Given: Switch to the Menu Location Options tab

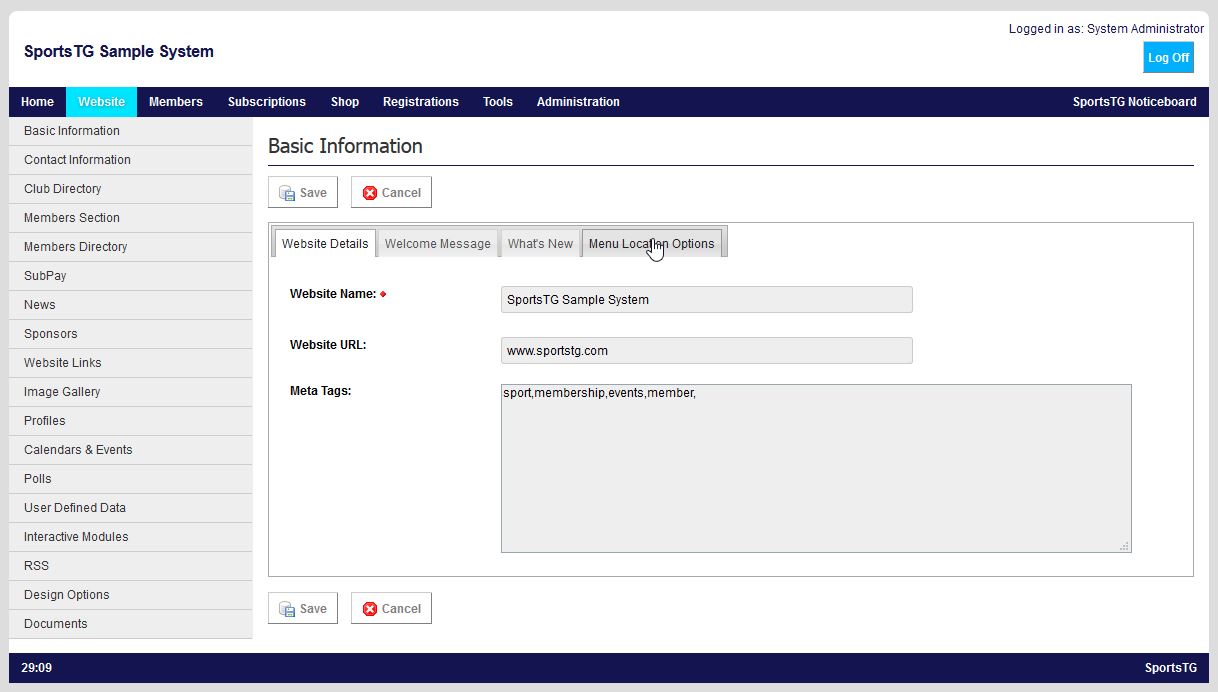Looking at the screenshot, I should click(x=652, y=243).
